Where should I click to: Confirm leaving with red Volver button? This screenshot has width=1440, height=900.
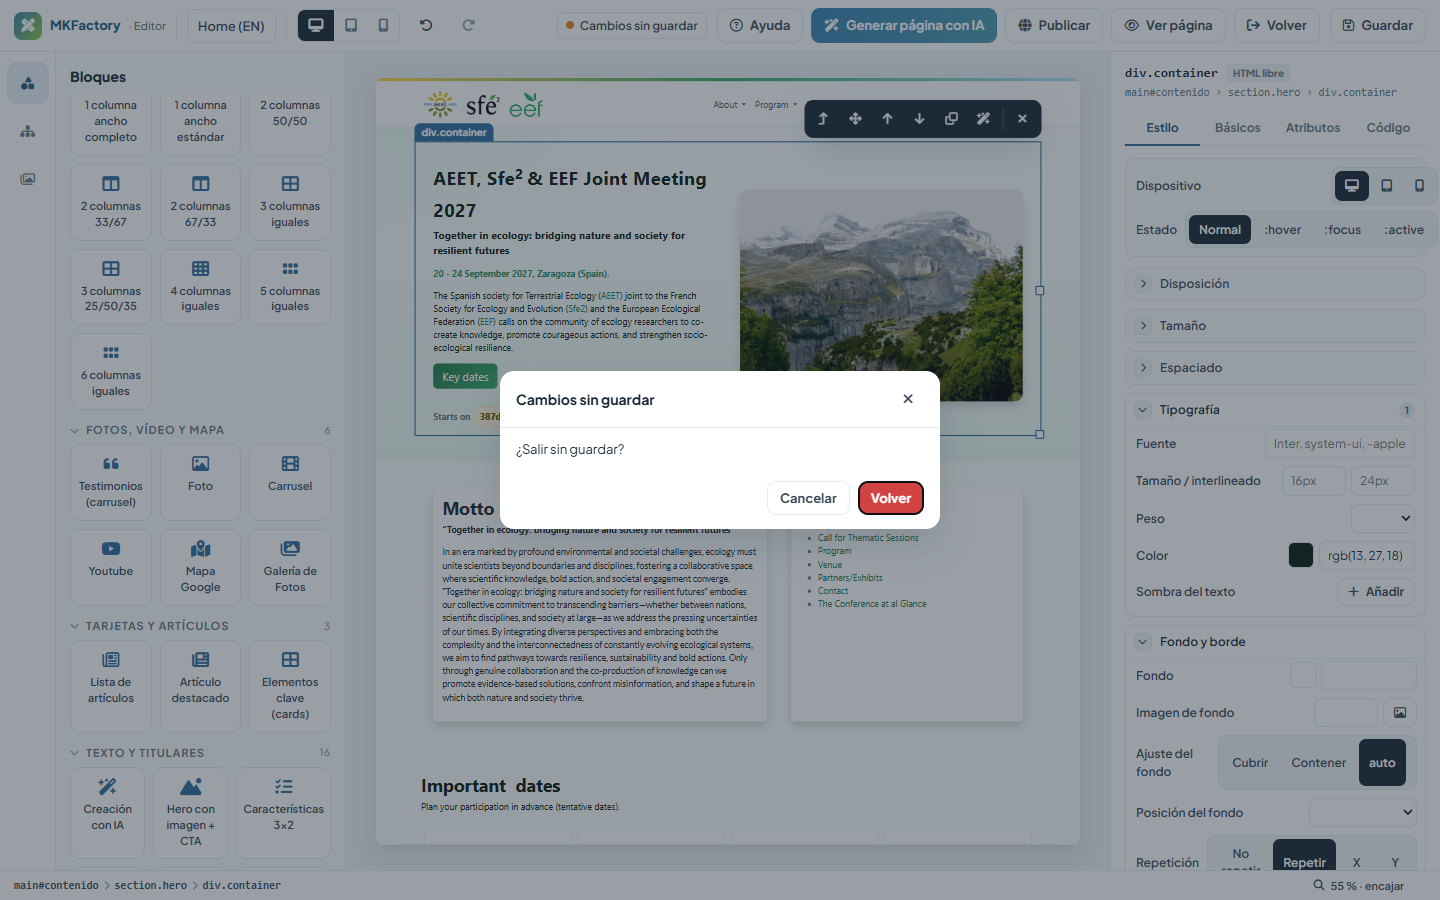click(x=891, y=498)
